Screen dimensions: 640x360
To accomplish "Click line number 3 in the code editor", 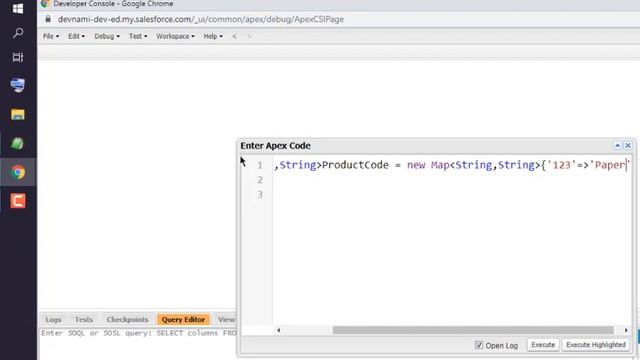I will 260,195.
